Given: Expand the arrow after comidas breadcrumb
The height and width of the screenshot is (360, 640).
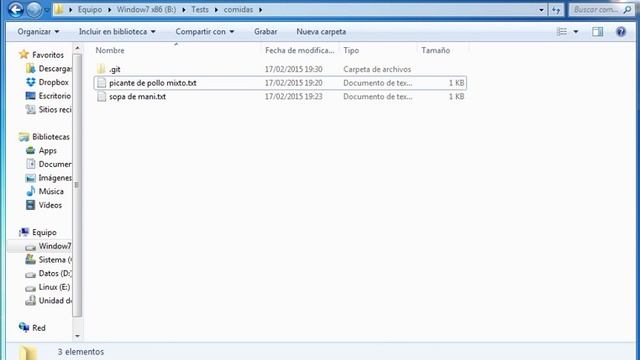Looking at the screenshot, I should tap(260, 10).
